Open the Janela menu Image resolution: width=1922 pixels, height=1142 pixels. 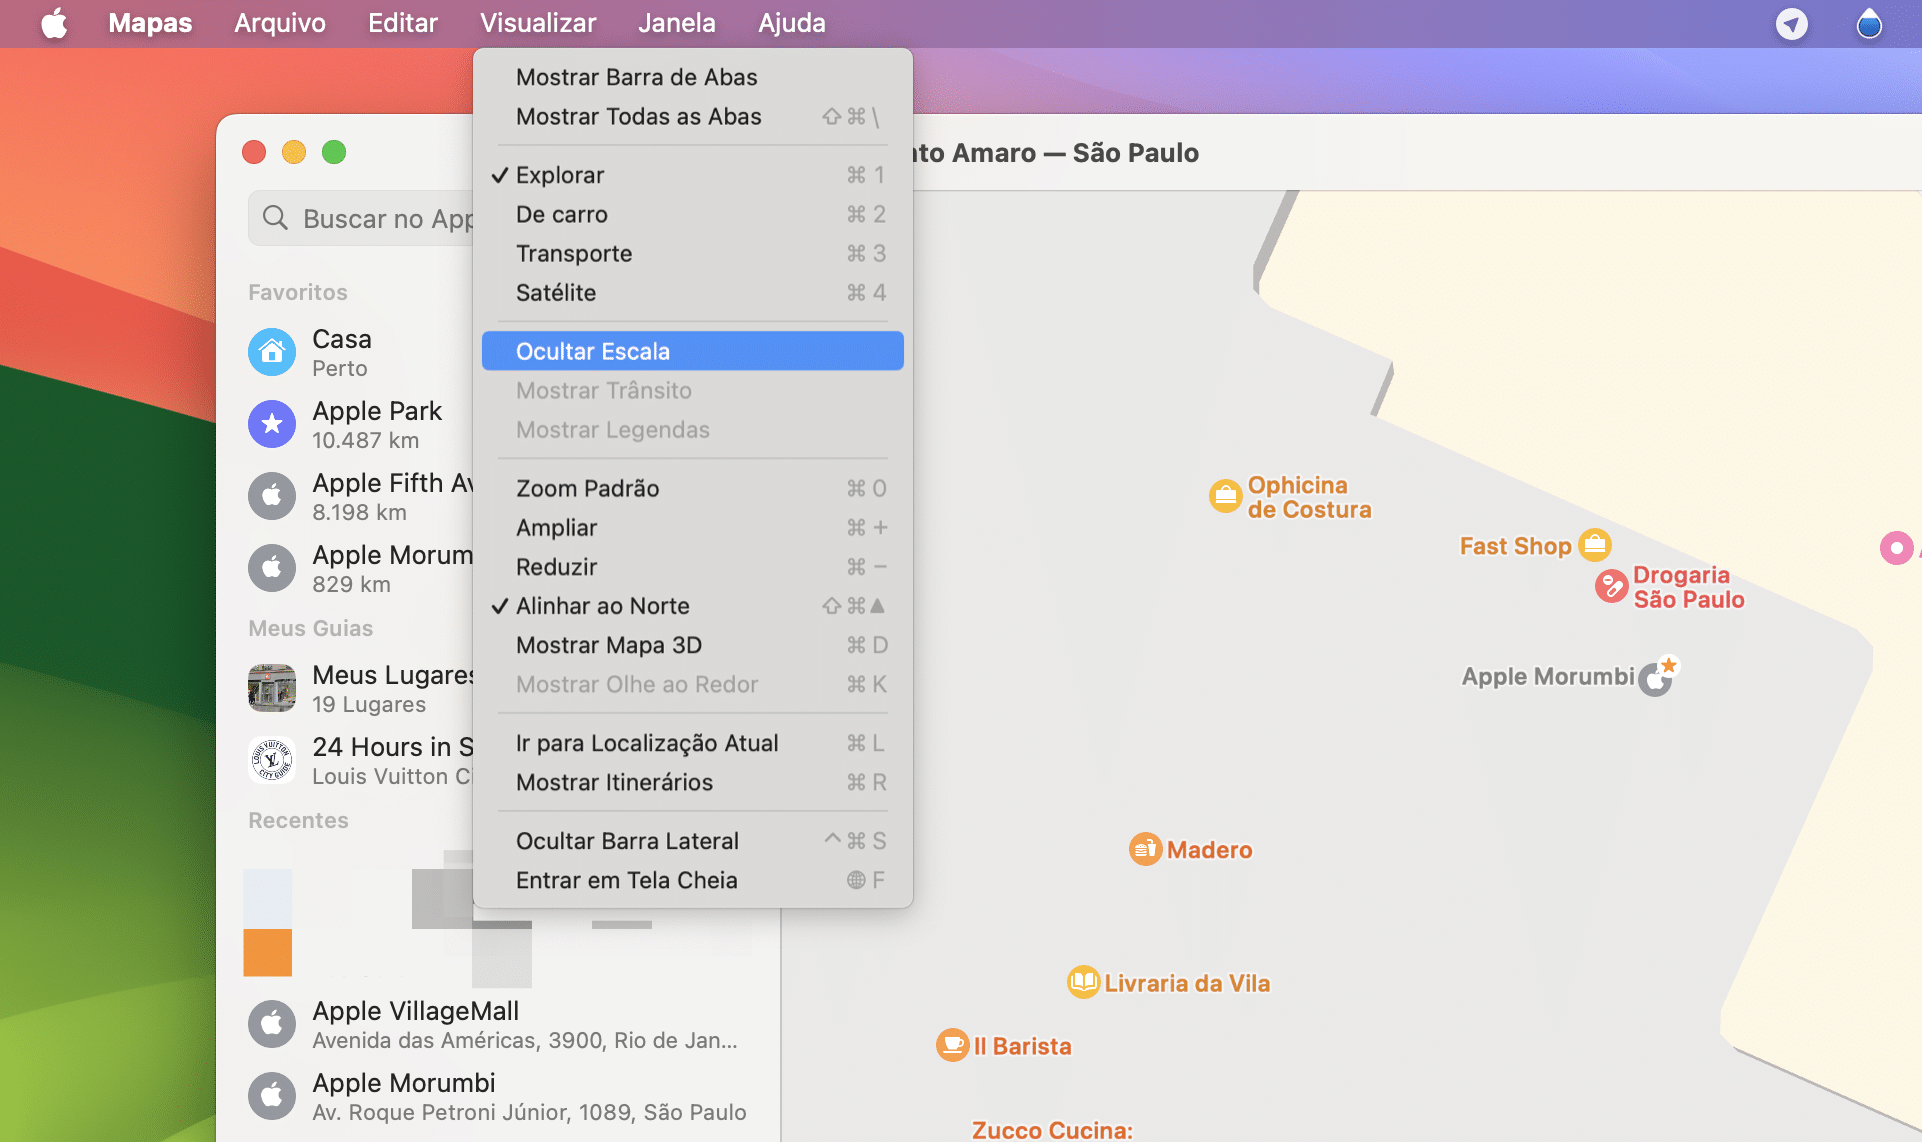pyautogui.click(x=677, y=23)
